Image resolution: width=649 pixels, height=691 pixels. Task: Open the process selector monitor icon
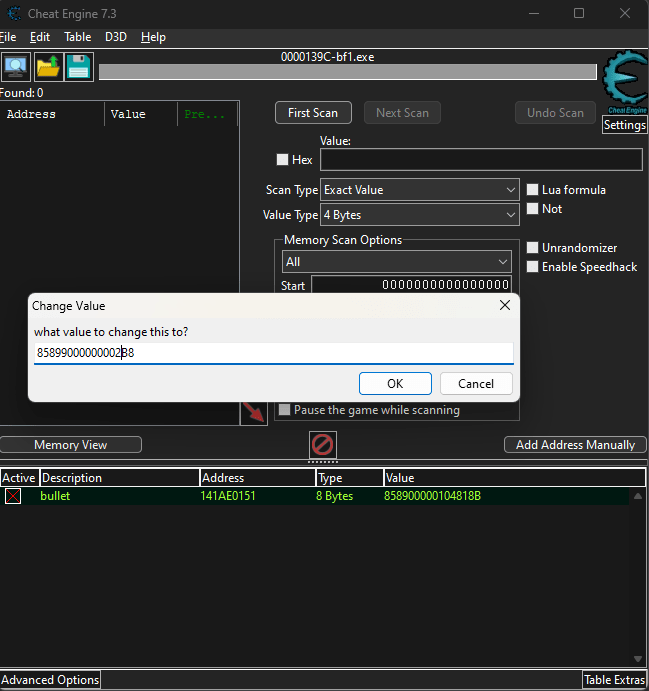(x=16, y=67)
